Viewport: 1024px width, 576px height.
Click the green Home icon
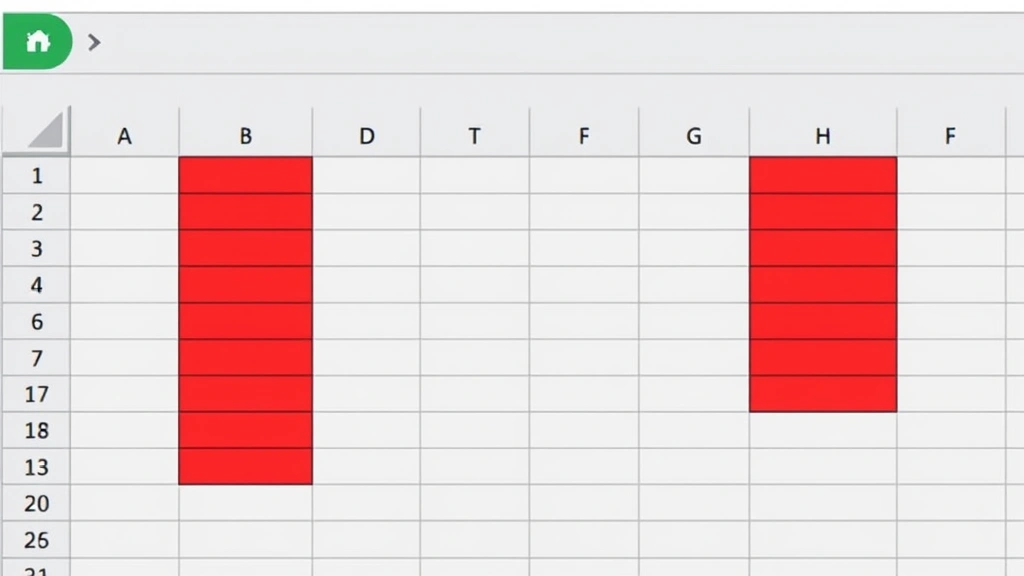pyautogui.click(x=38, y=41)
